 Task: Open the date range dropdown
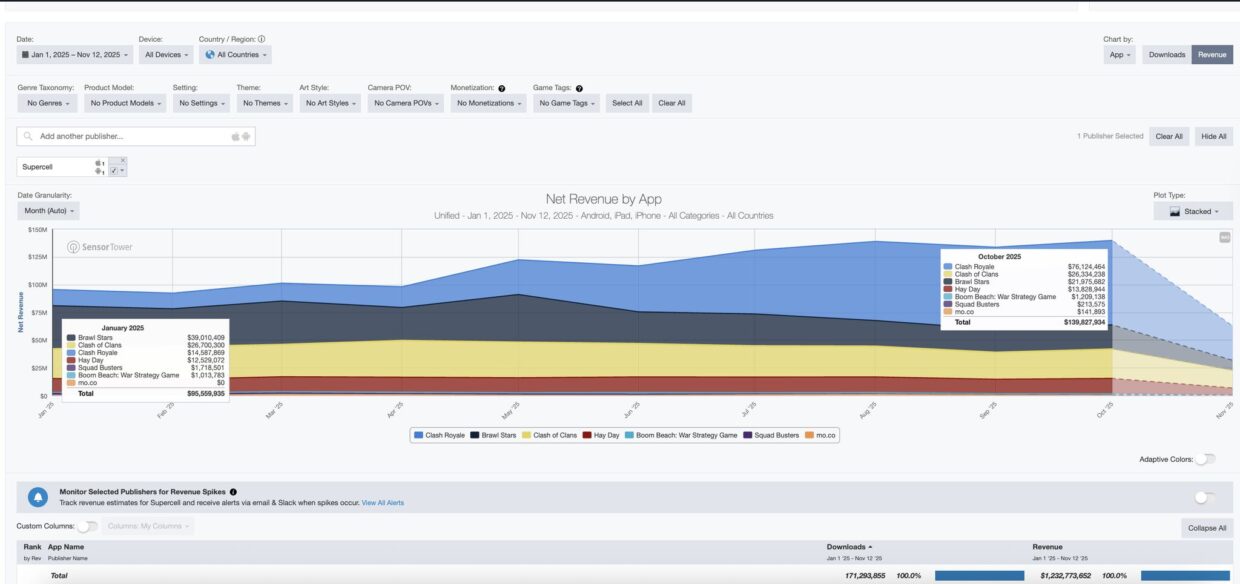click(71, 55)
